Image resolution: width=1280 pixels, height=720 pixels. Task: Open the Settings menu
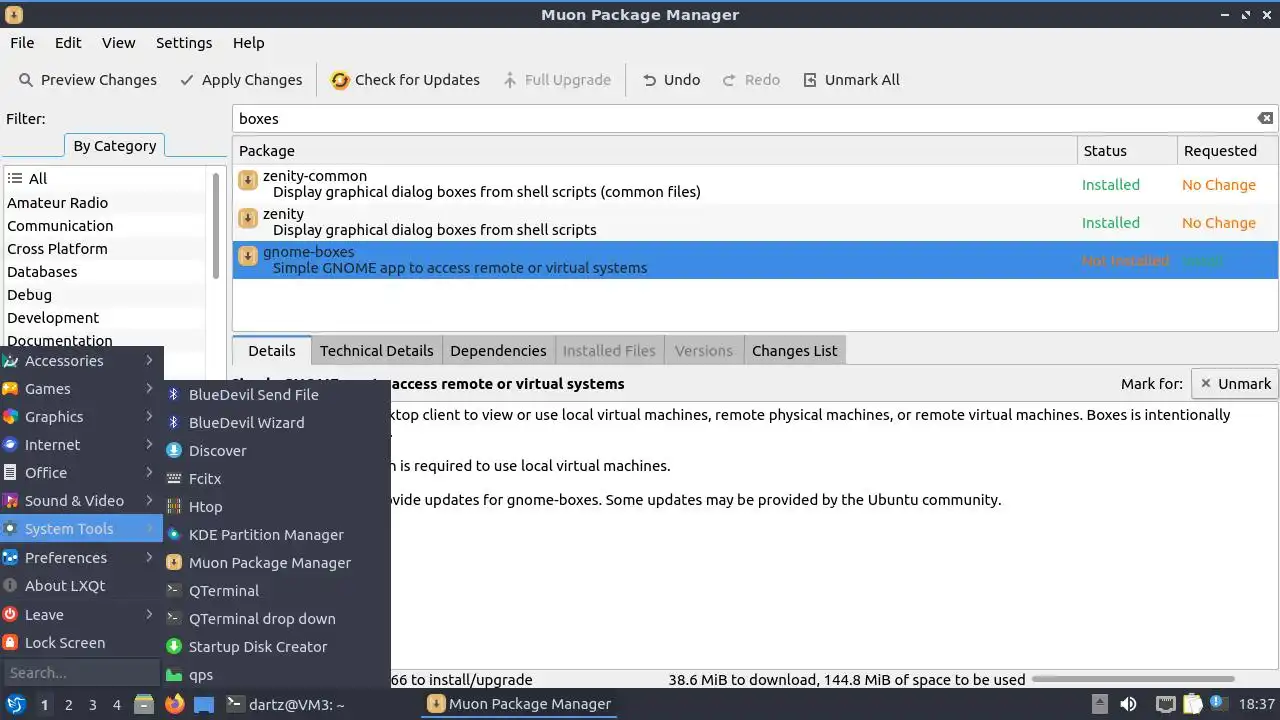pos(184,43)
